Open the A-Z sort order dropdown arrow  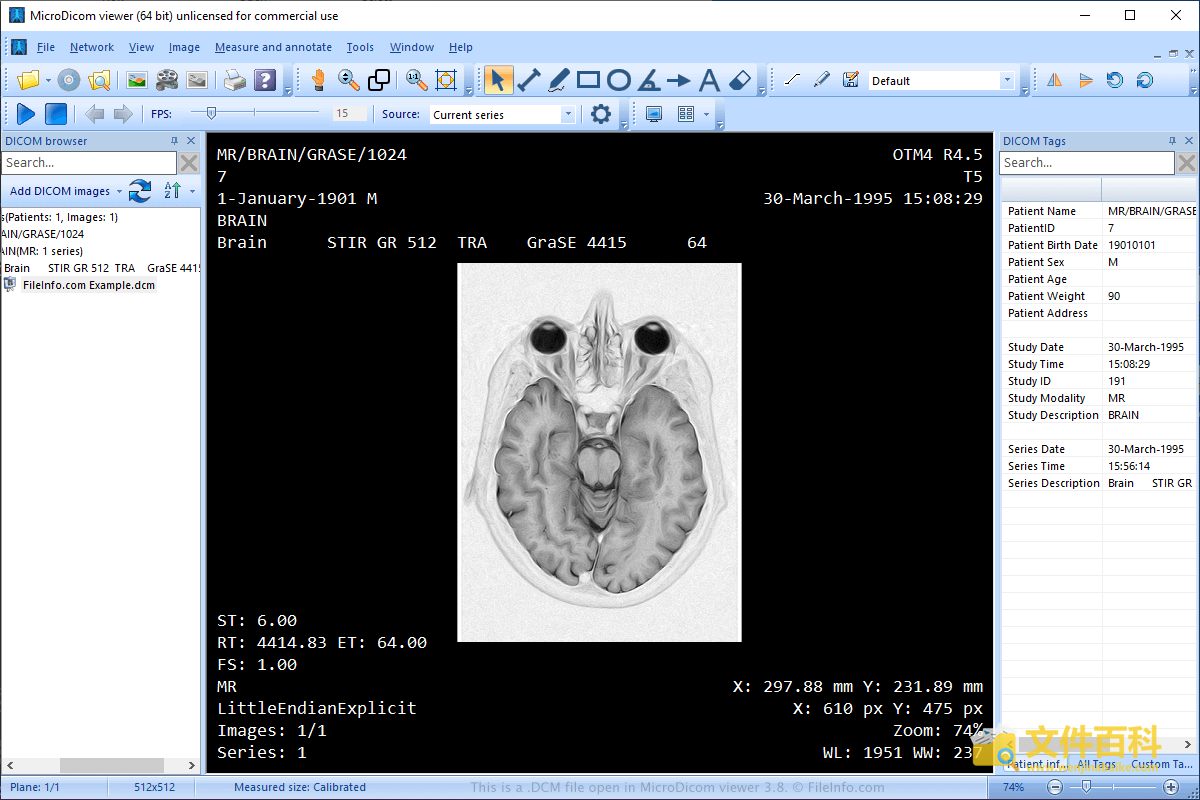pyautogui.click(x=193, y=191)
